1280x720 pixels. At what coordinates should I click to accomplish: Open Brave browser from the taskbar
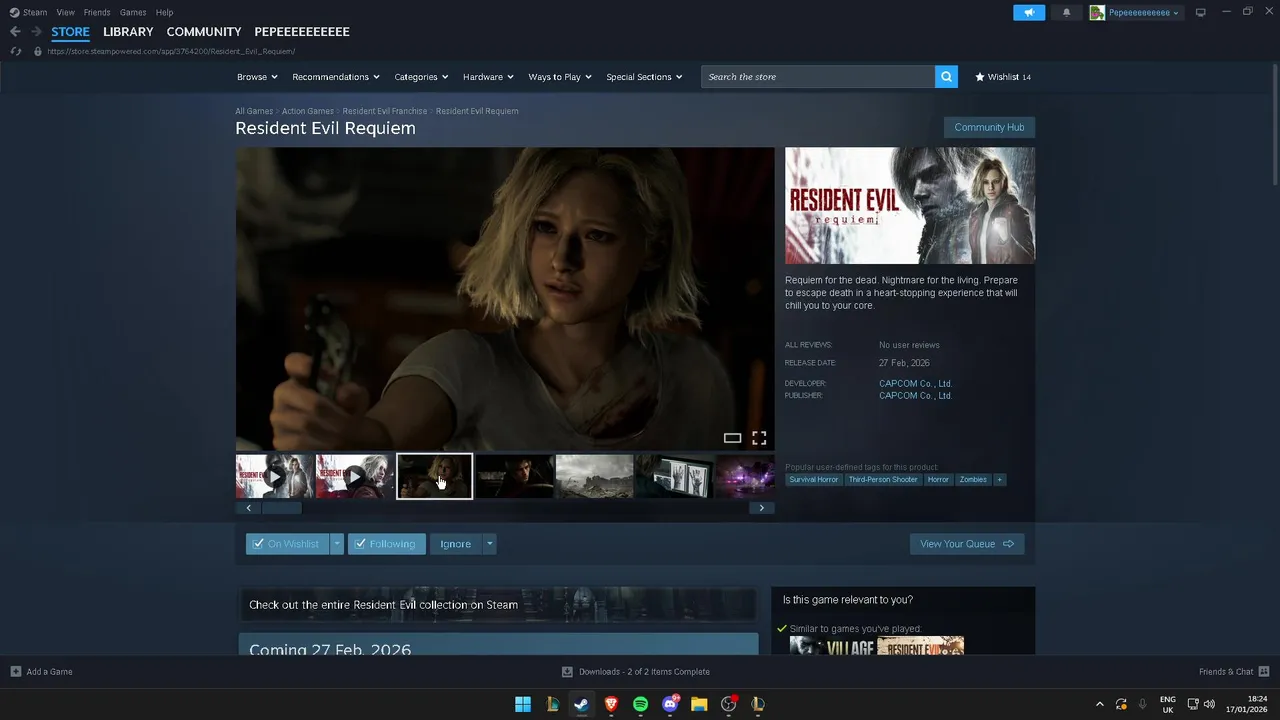tap(611, 704)
